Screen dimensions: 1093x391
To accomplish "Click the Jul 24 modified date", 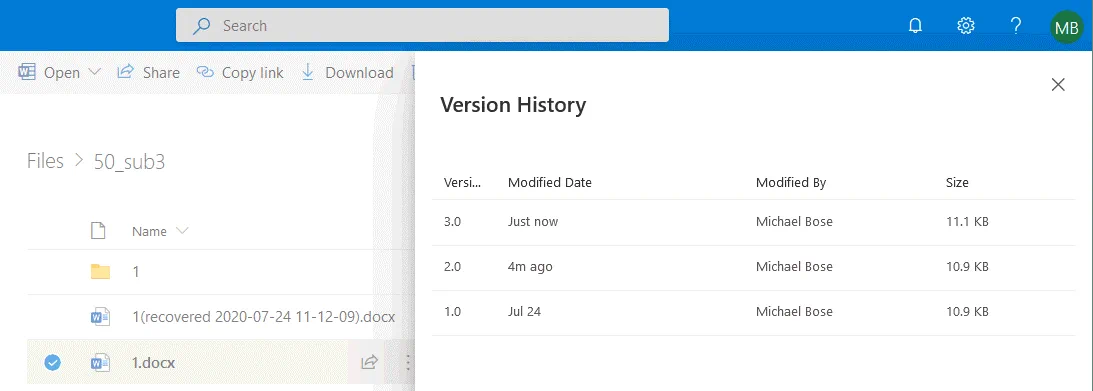I will tap(524, 312).
